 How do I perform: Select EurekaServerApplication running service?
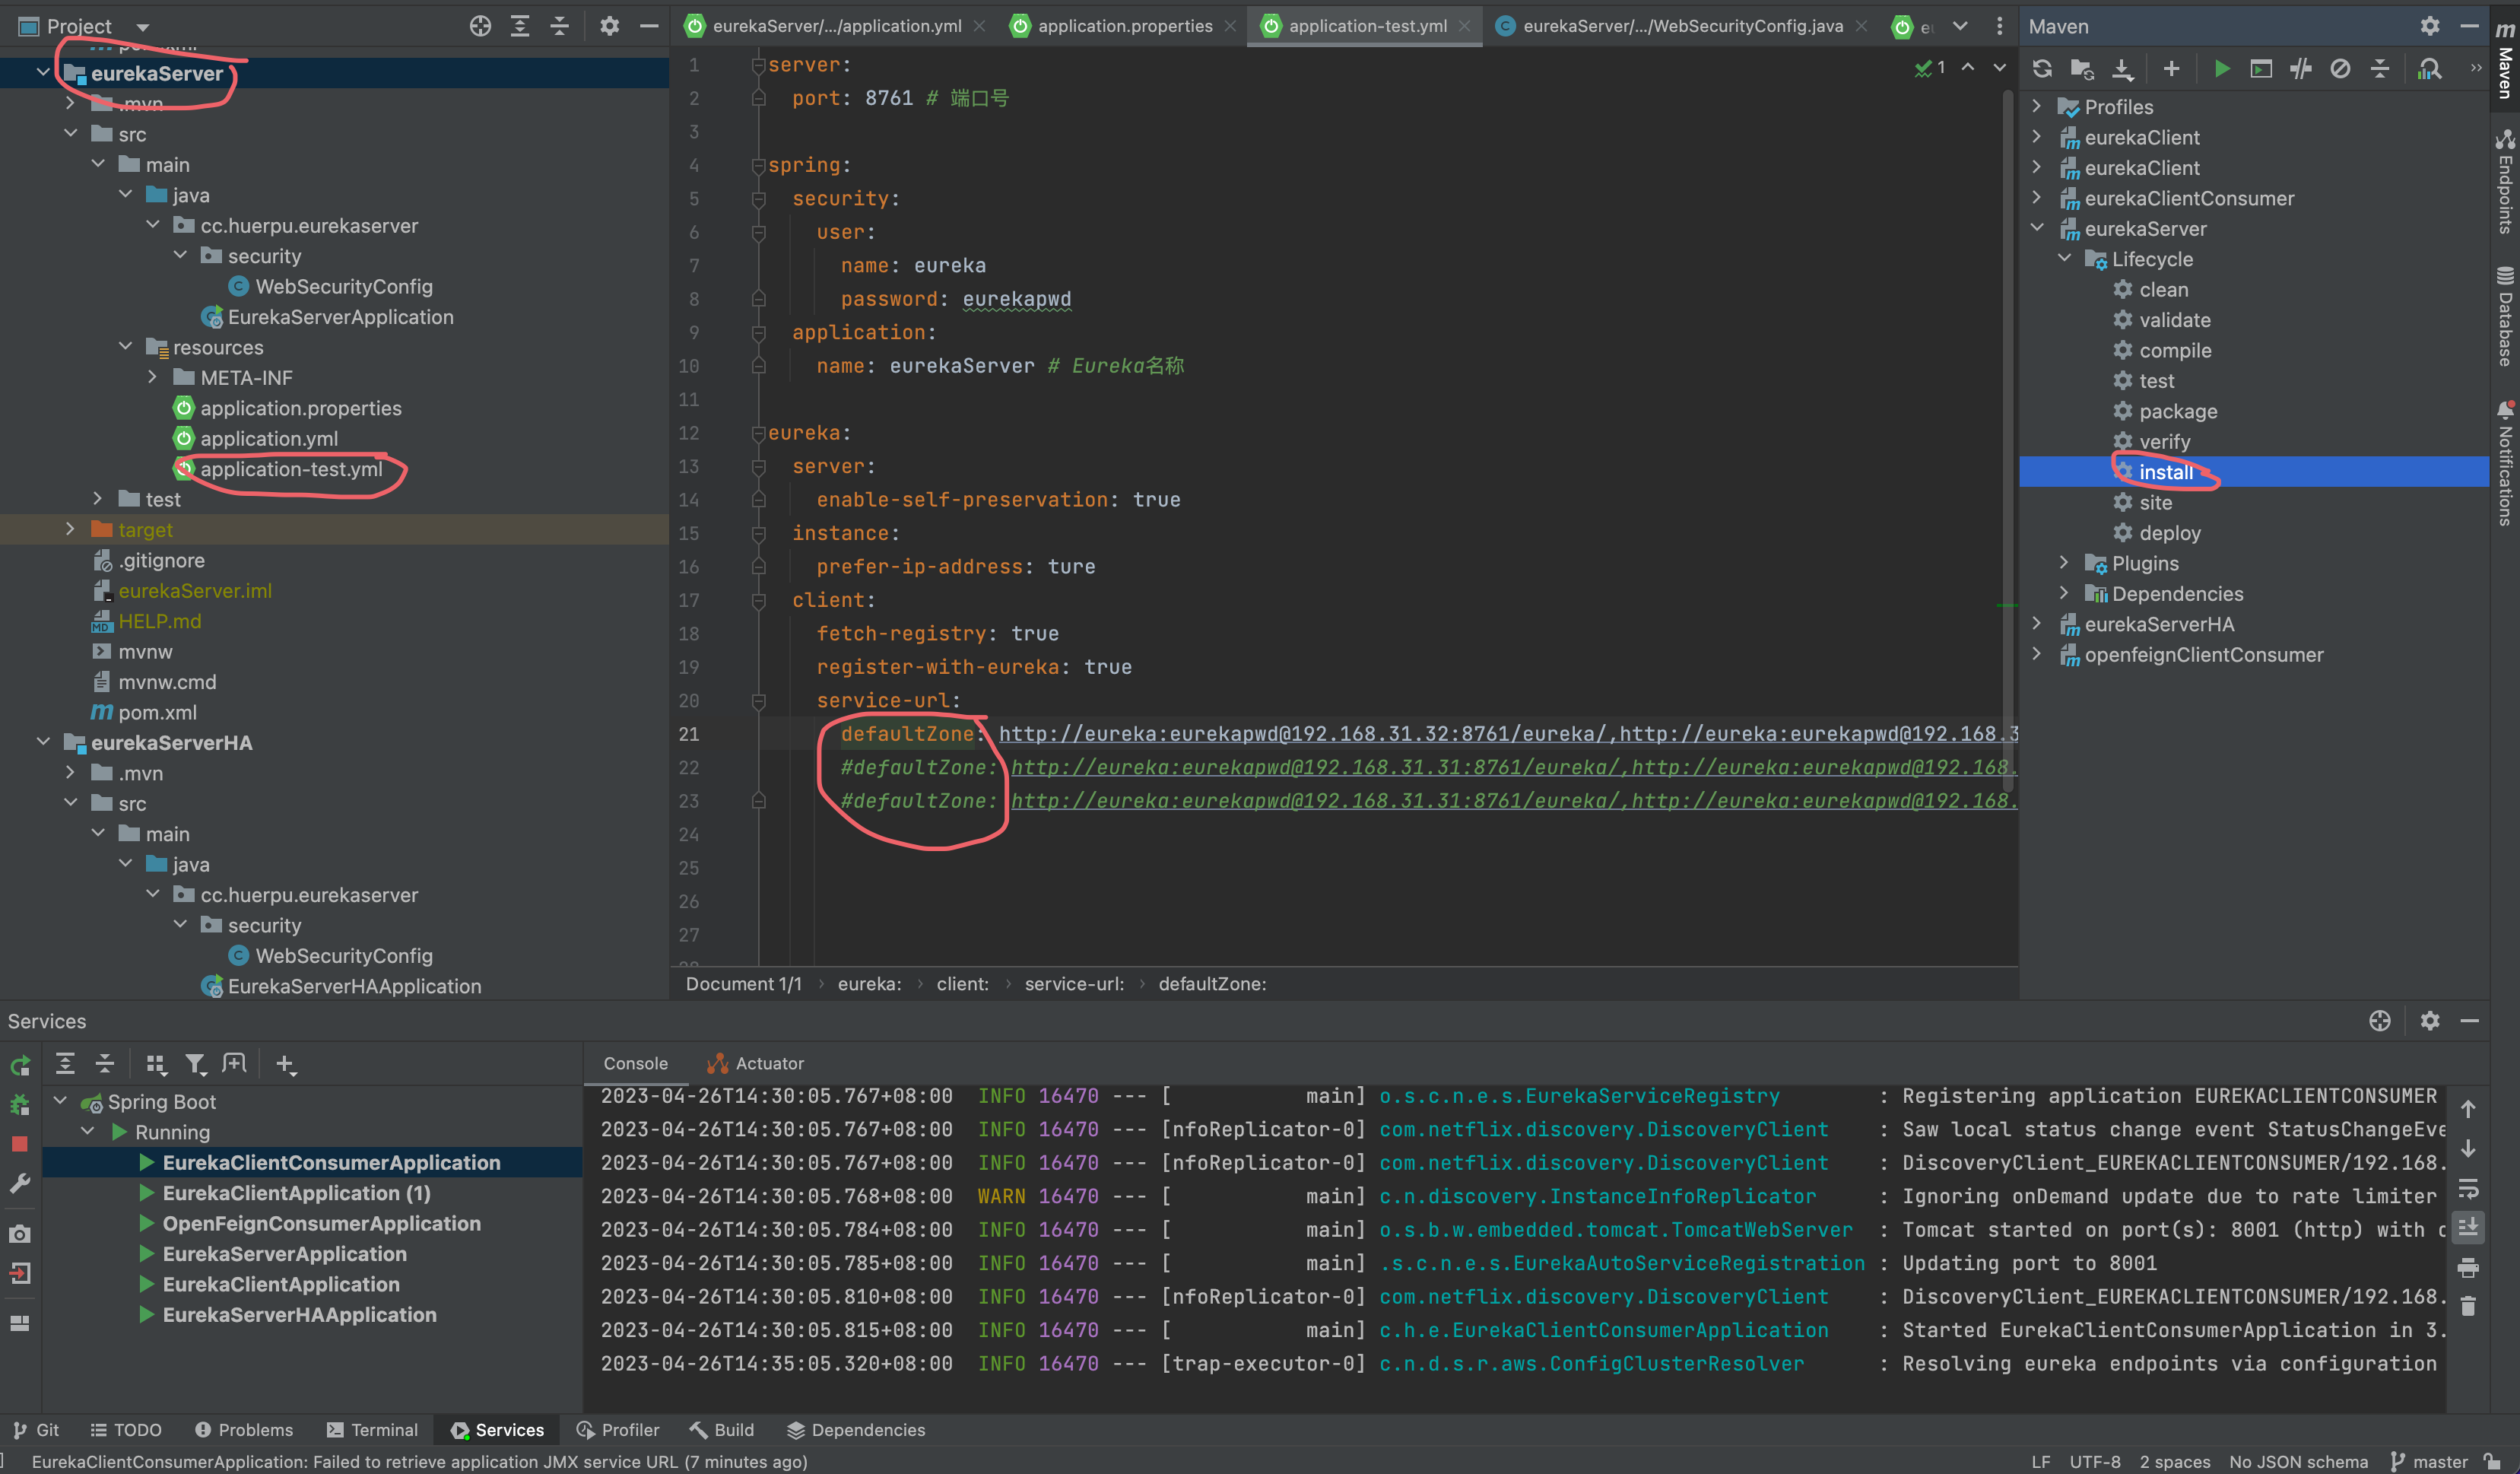pos(284,1253)
